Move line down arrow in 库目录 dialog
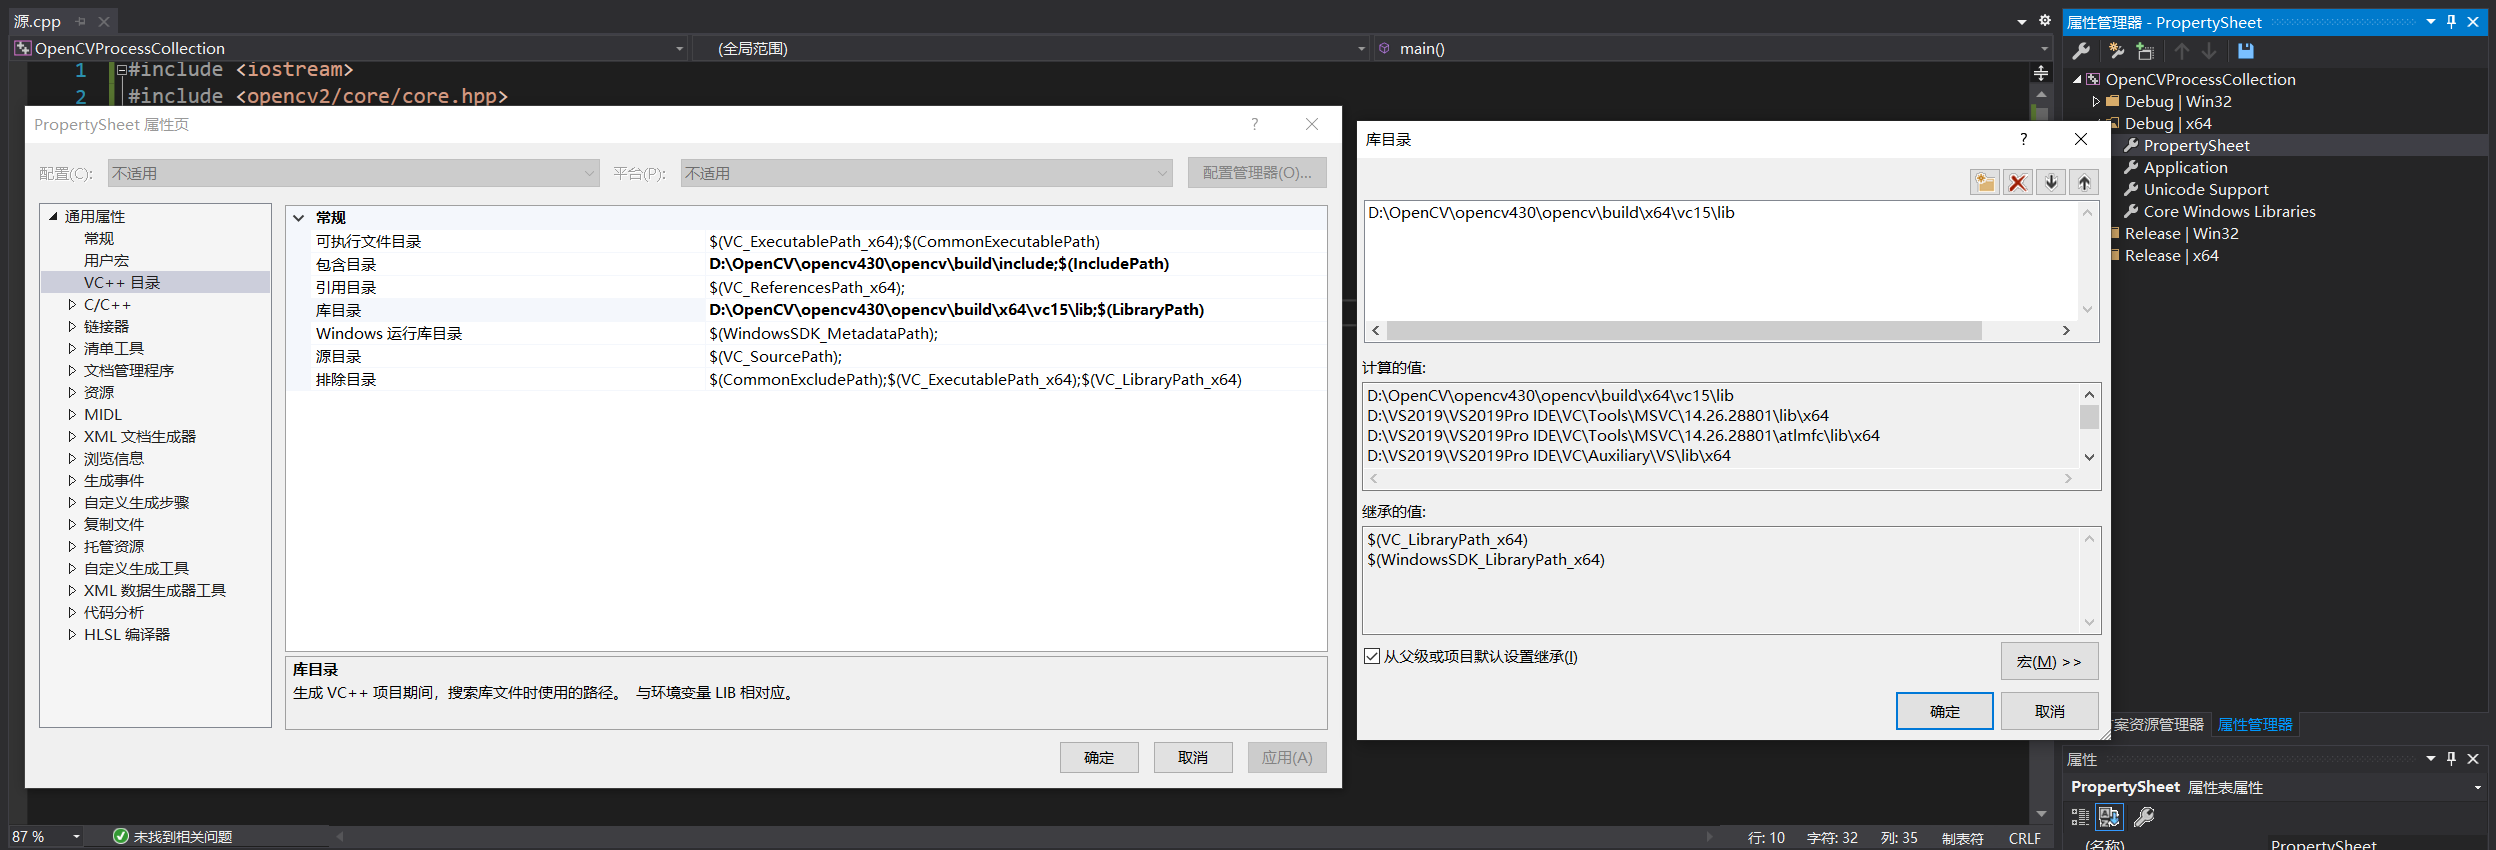Viewport: 2496px width, 850px height. [x=2051, y=182]
